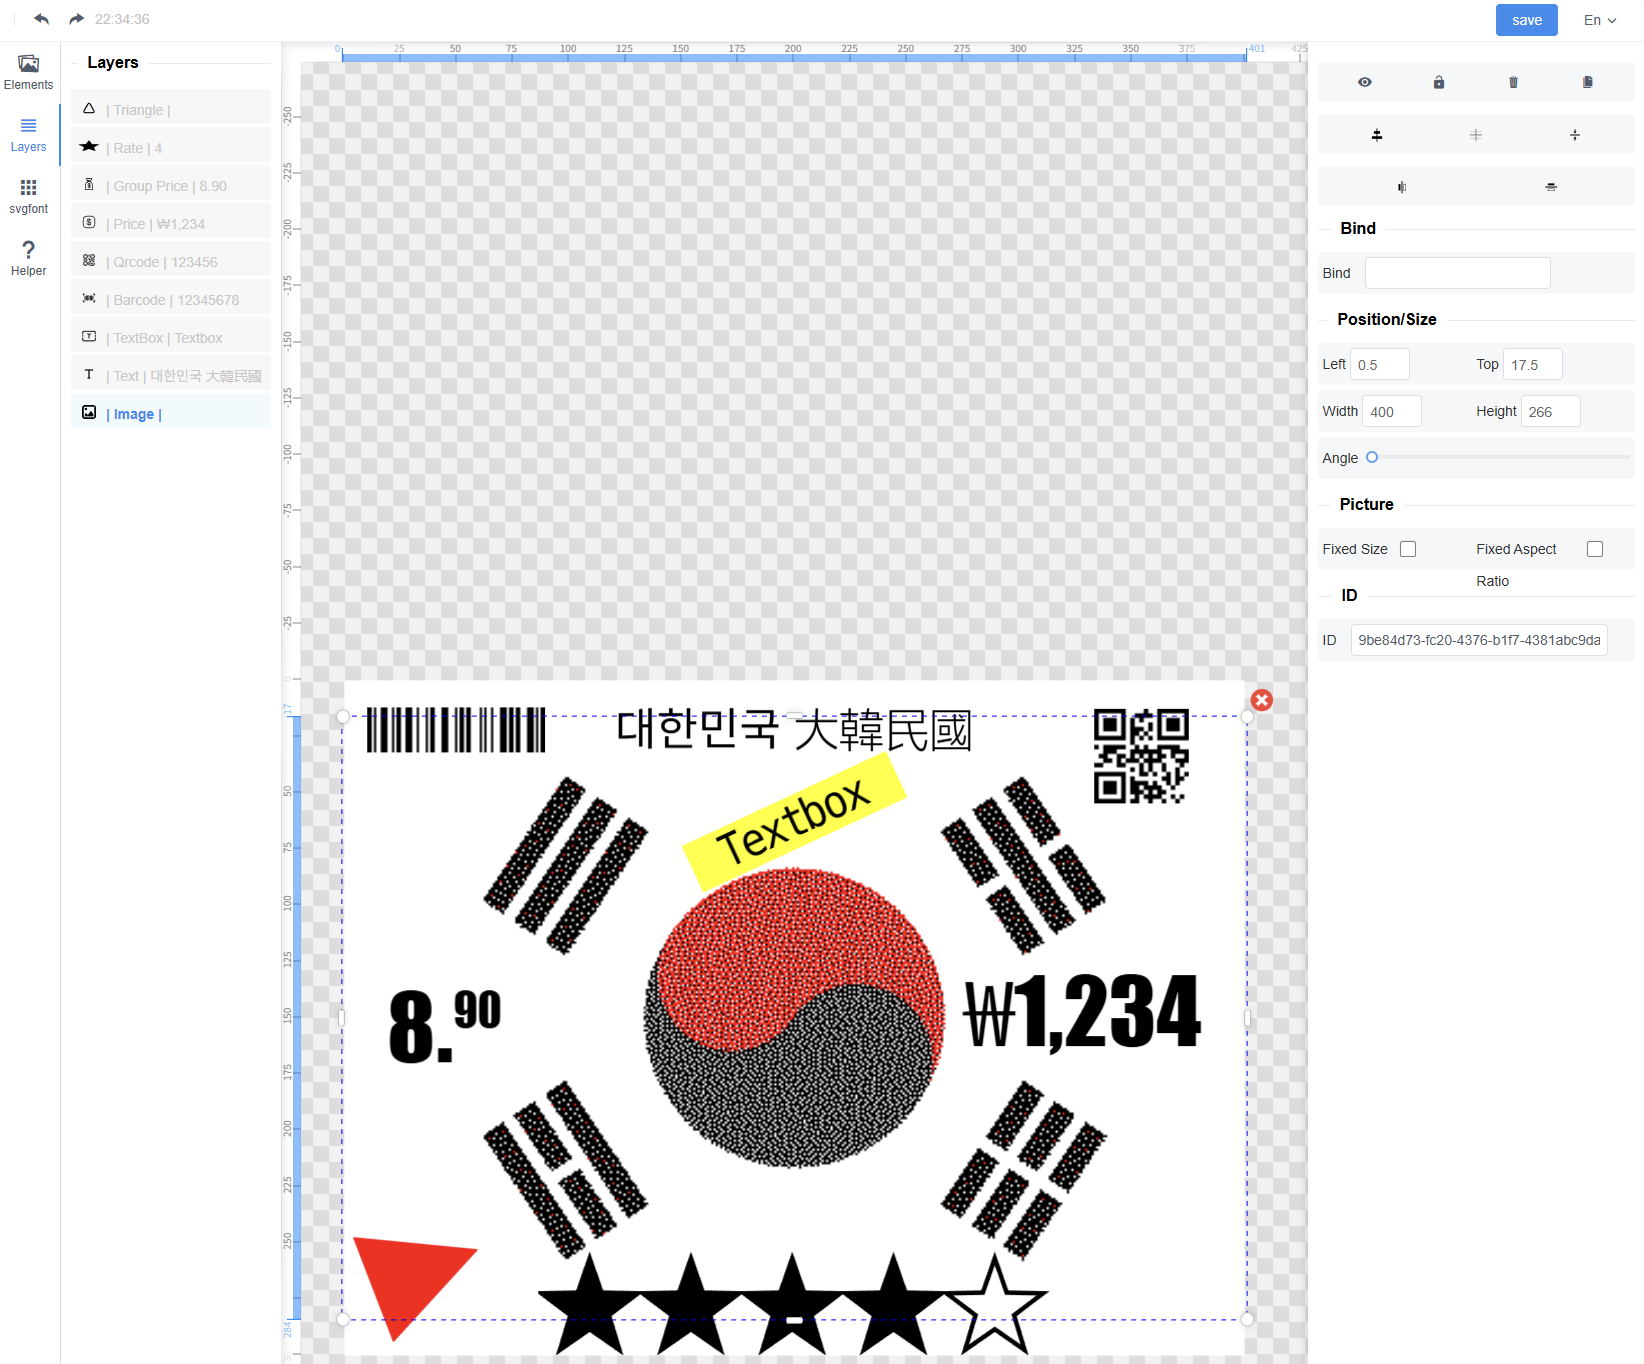Click the T icon of Text layer
This screenshot has width=1644, height=1364.
pos(89,374)
